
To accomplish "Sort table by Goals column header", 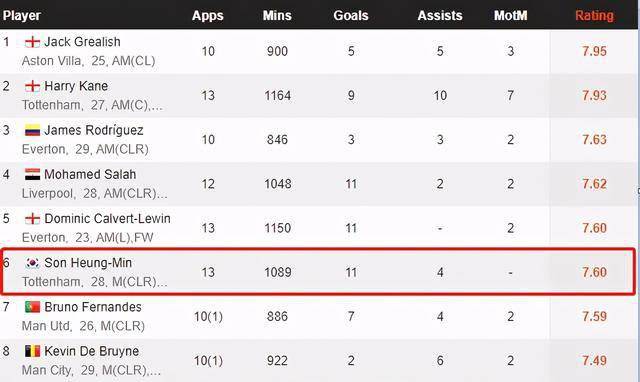I will (x=351, y=16).
